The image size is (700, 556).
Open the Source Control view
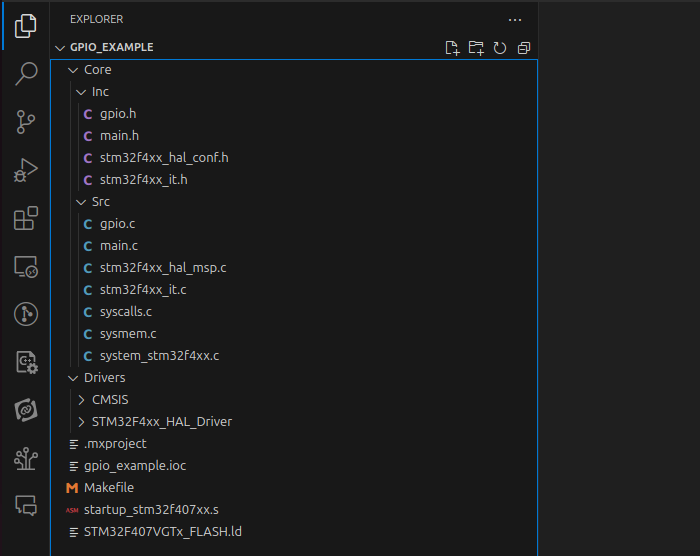click(26, 122)
